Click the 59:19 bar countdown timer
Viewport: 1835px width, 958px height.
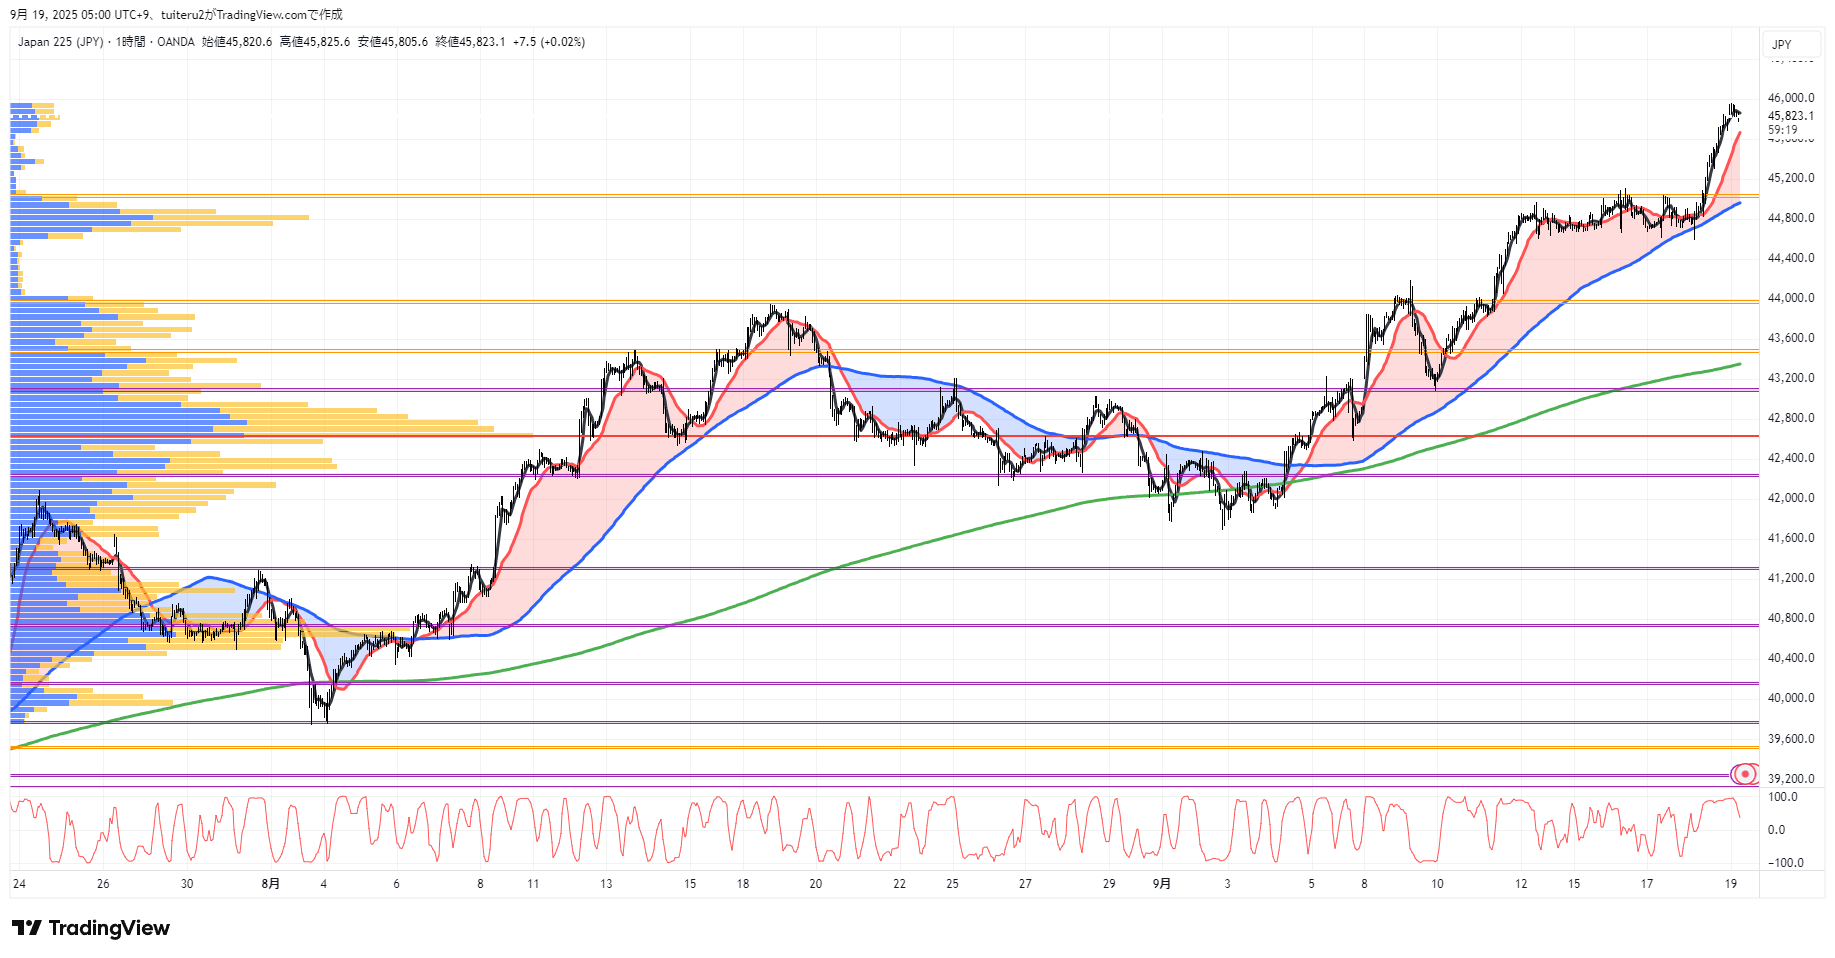tap(1782, 130)
